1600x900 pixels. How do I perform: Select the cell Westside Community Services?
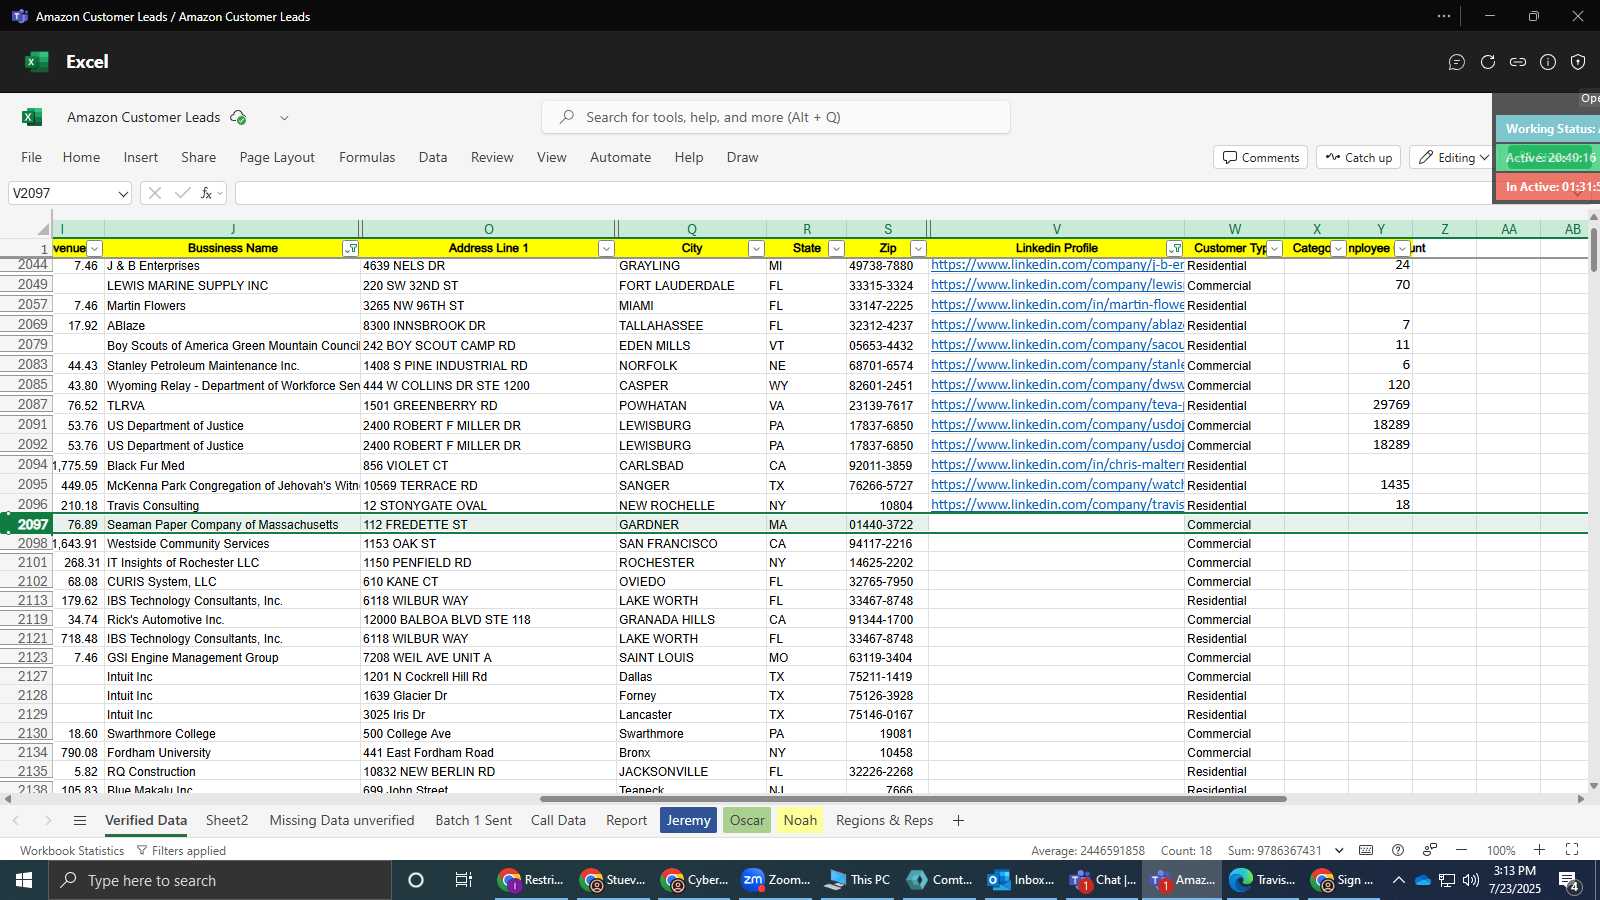click(x=232, y=544)
